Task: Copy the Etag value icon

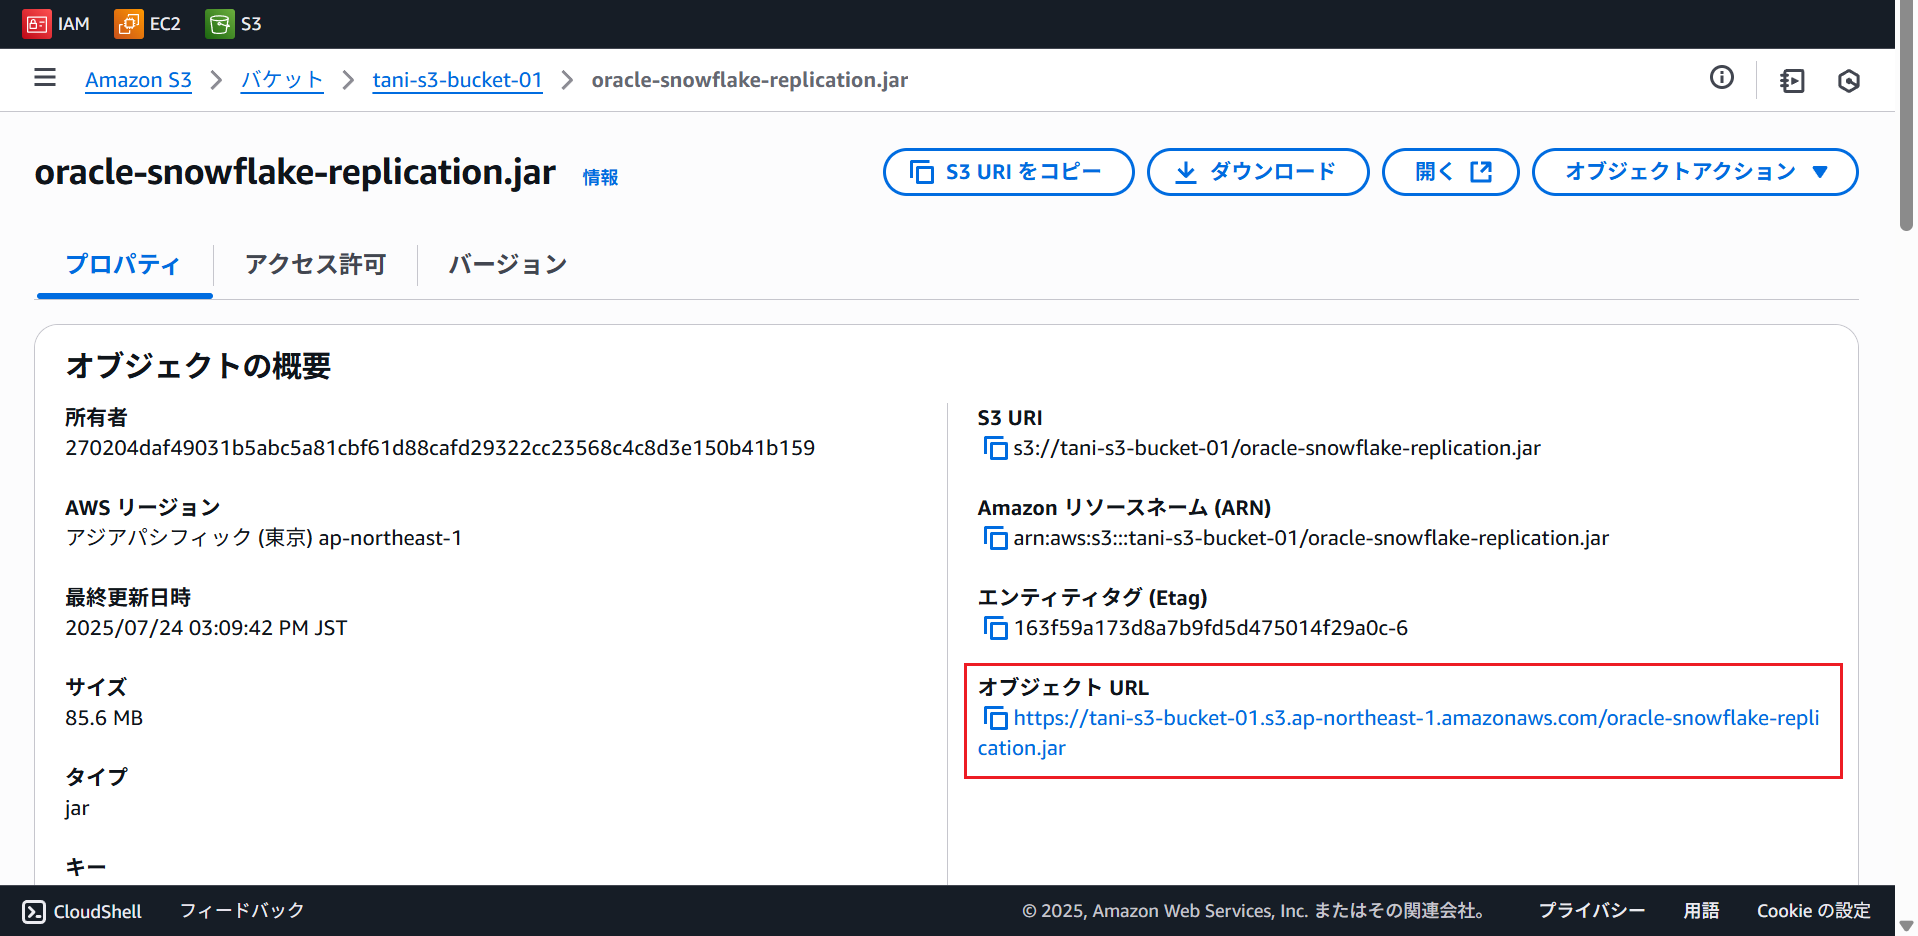Action: pyautogui.click(x=995, y=628)
